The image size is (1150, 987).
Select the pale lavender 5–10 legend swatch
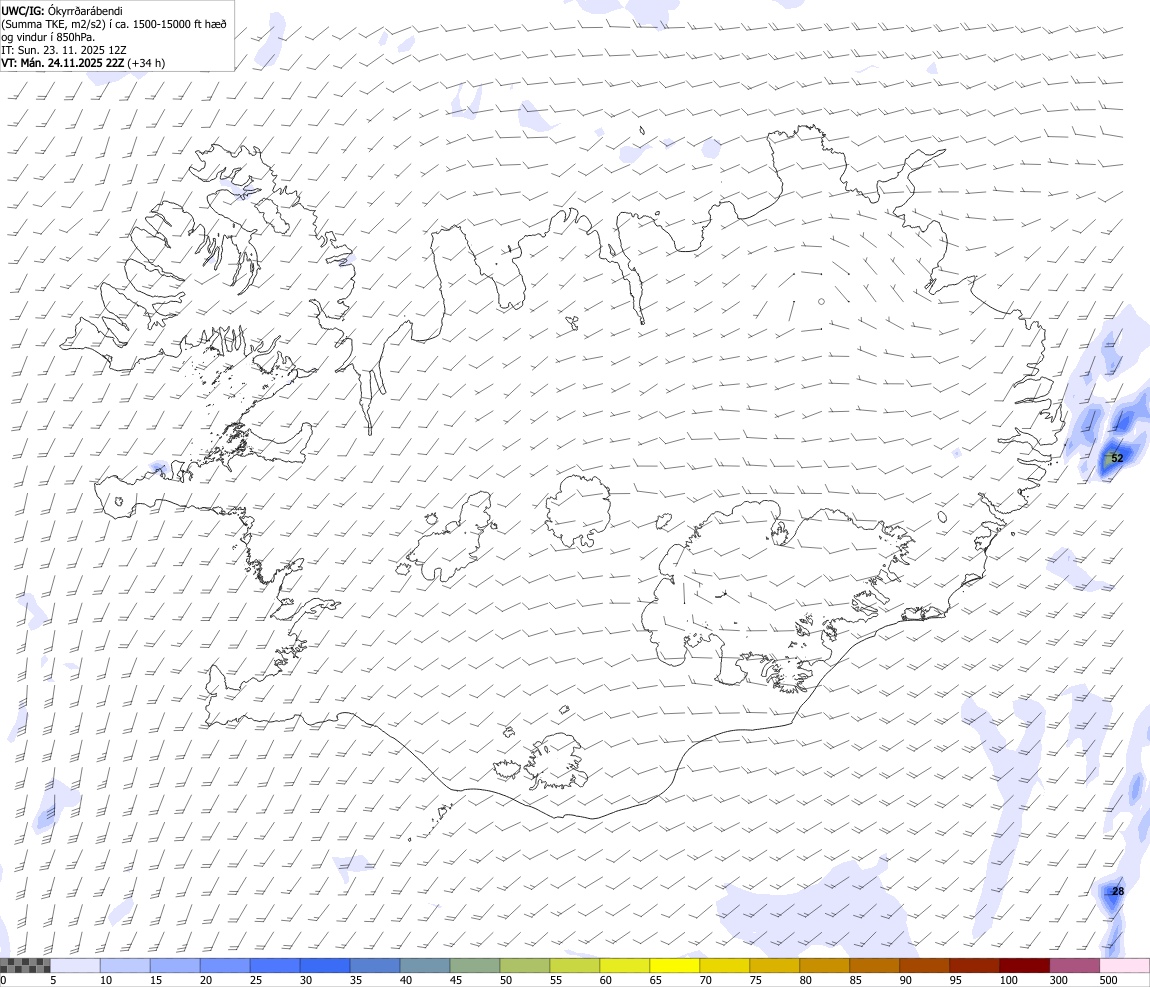click(75, 965)
